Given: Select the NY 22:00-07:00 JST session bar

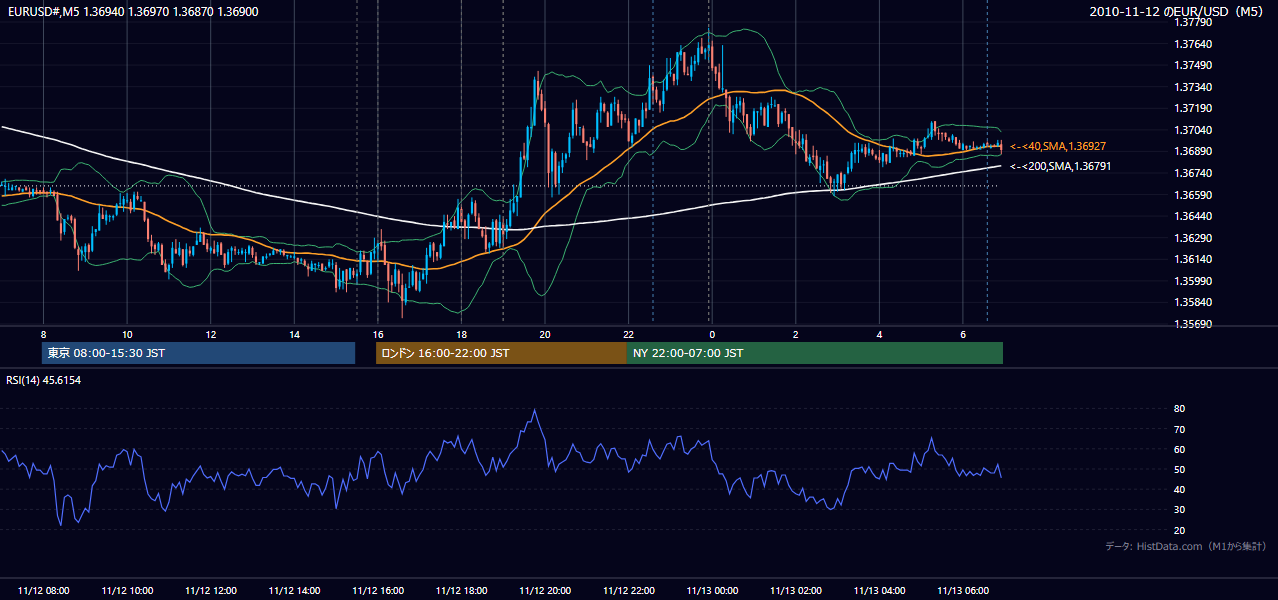Looking at the screenshot, I should (x=815, y=353).
